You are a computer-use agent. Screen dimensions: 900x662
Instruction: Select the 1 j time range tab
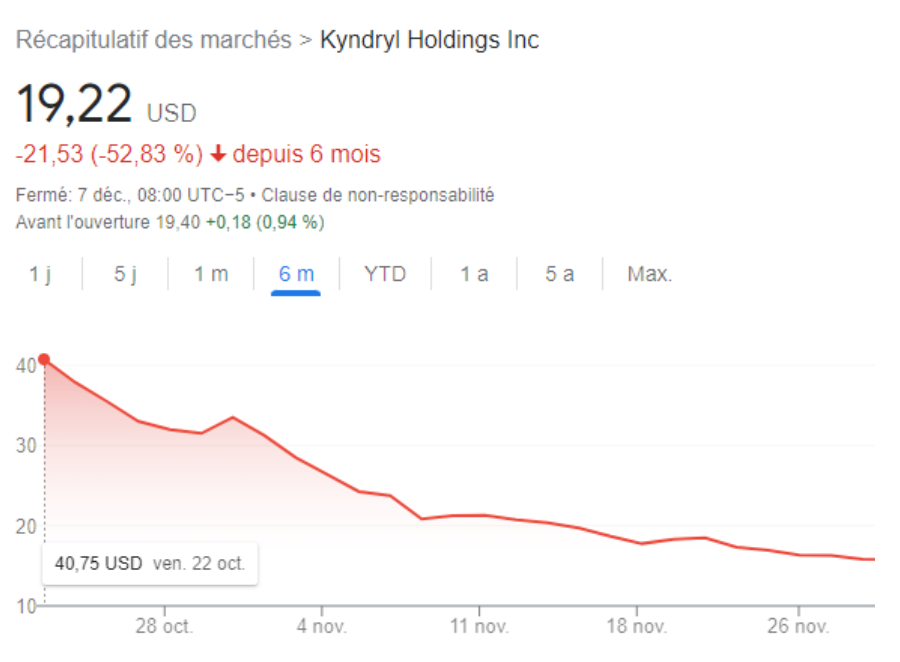click(x=40, y=274)
